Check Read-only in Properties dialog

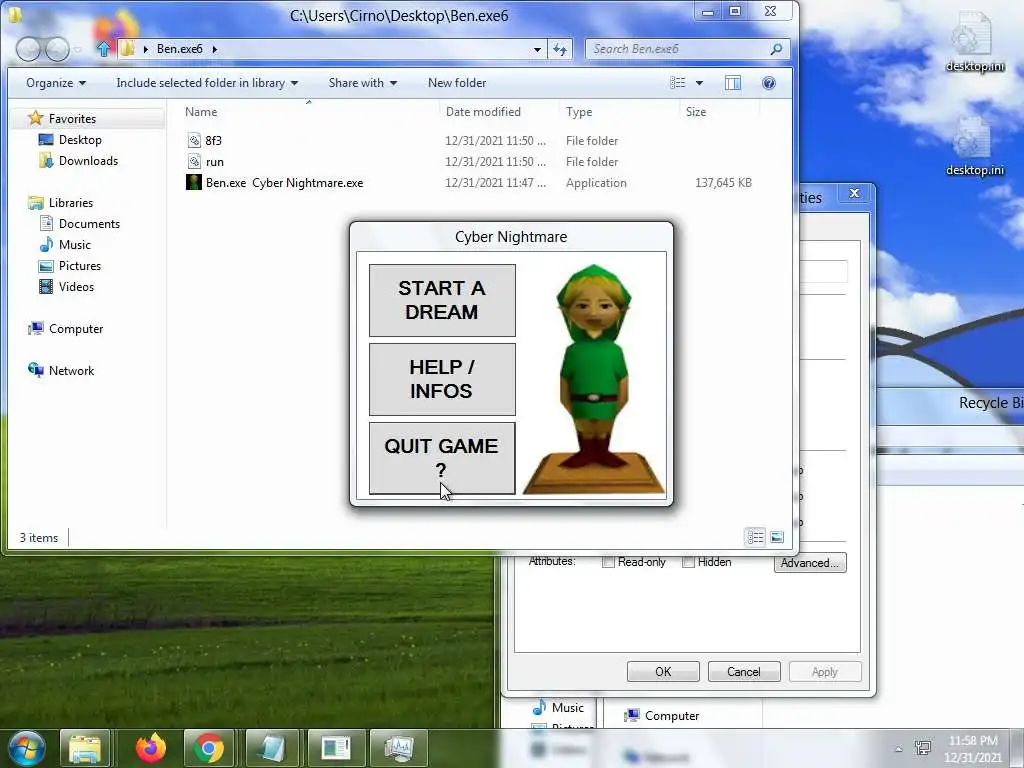pyautogui.click(x=608, y=562)
